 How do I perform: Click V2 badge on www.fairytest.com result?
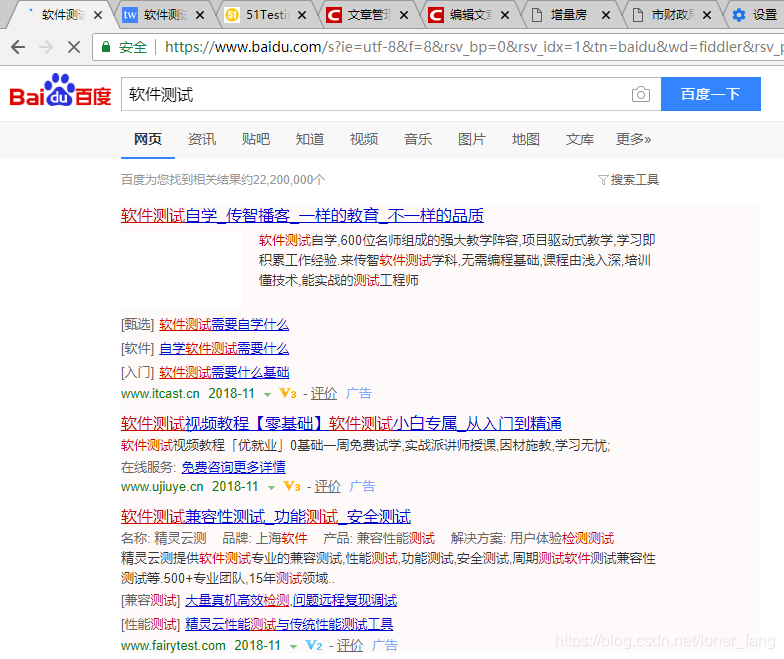pyautogui.click(x=314, y=645)
